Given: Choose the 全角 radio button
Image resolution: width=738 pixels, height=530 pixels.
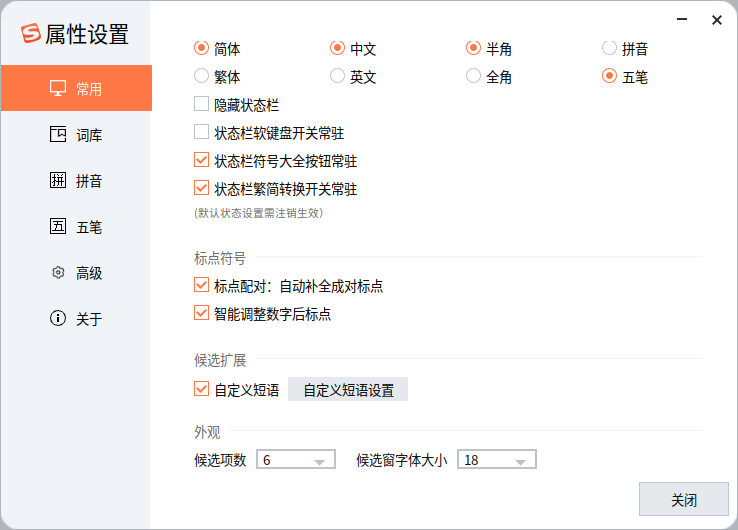Looking at the screenshot, I should [x=473, y=76].
